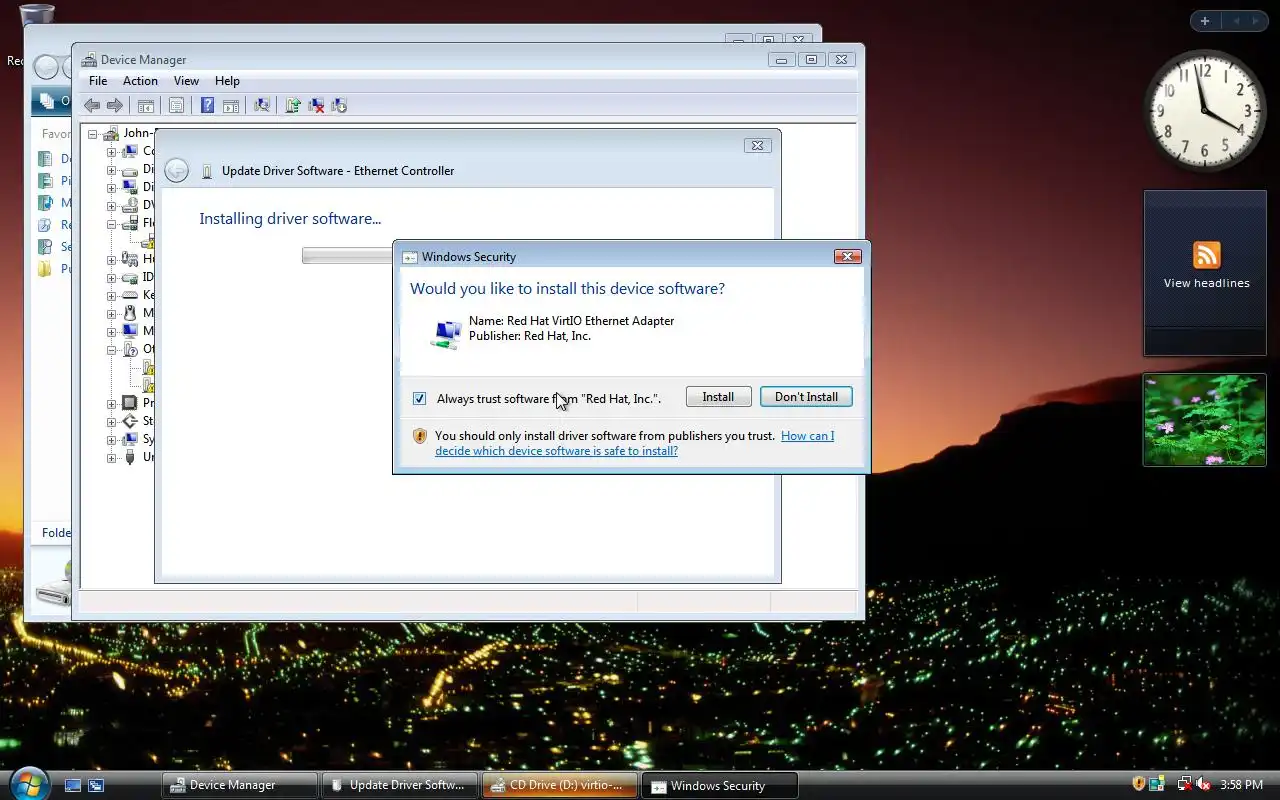
Task: Expand the Mice node beside the mouse icon
Action: tap(112, 314)
